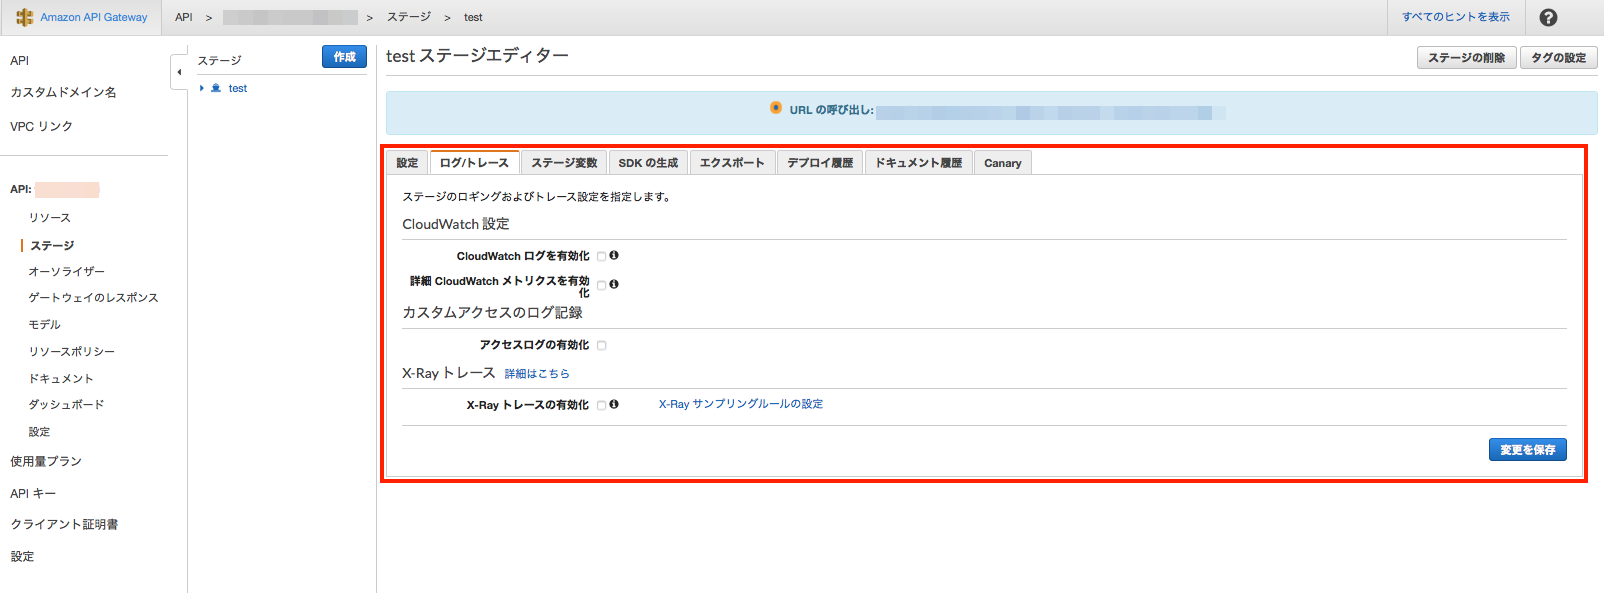Open カスタムドメイン名 in the sidebar
Screen dimensions: 1604x593
point(63,92)
